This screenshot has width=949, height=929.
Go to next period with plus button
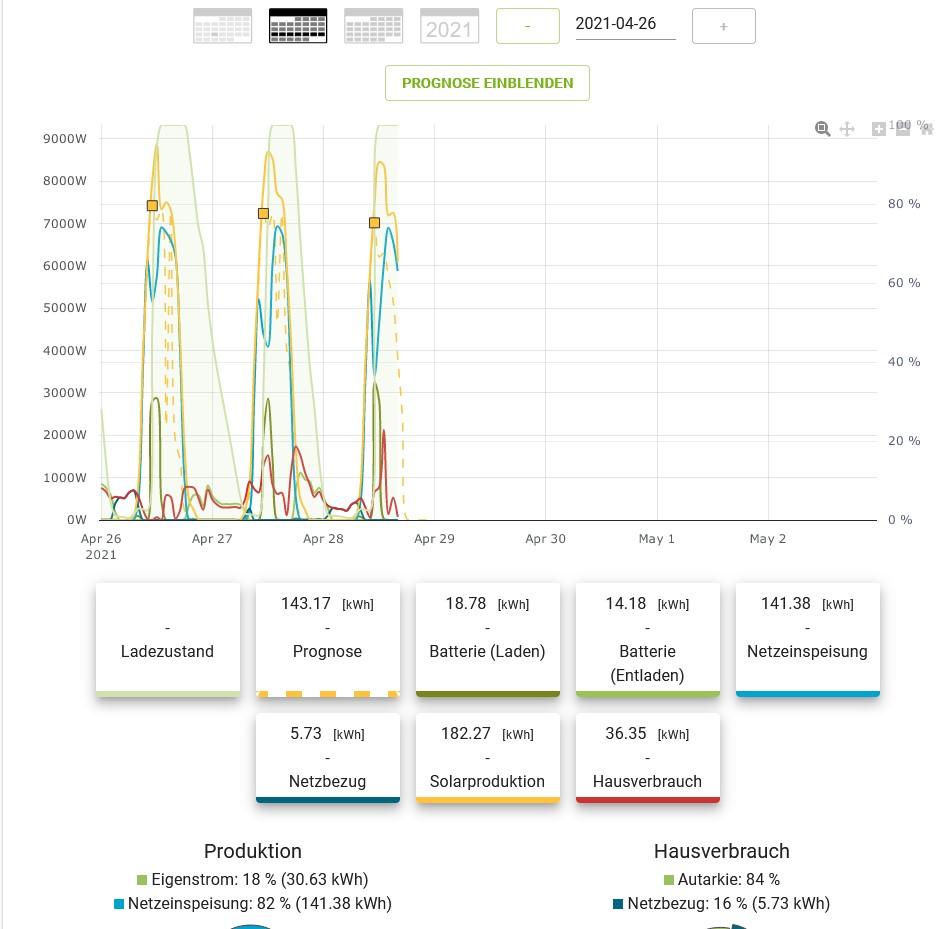pos(724,26)
